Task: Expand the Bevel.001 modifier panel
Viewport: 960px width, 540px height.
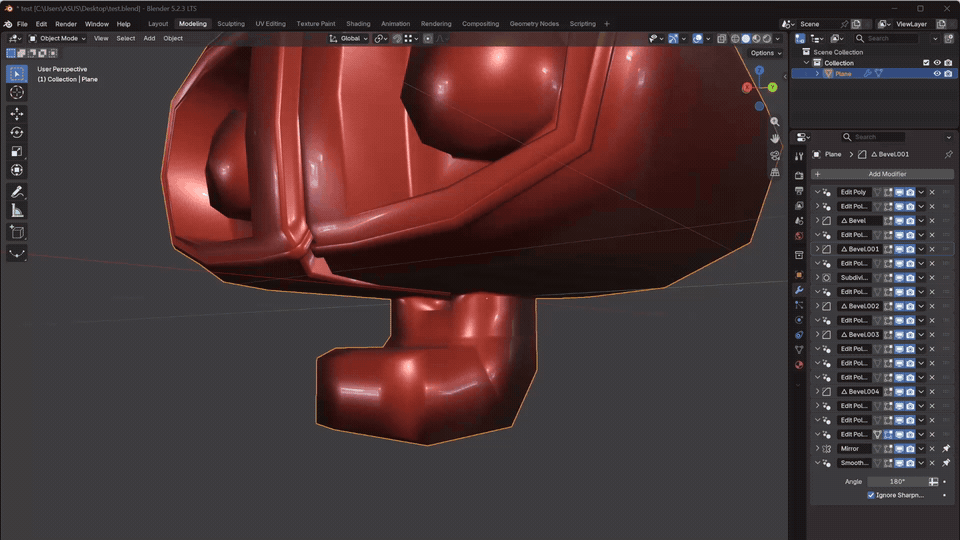Action: [817, 249]
